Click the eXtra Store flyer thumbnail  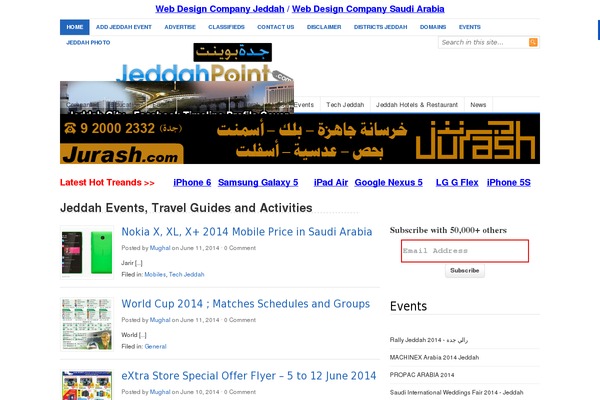click(87, 385)
